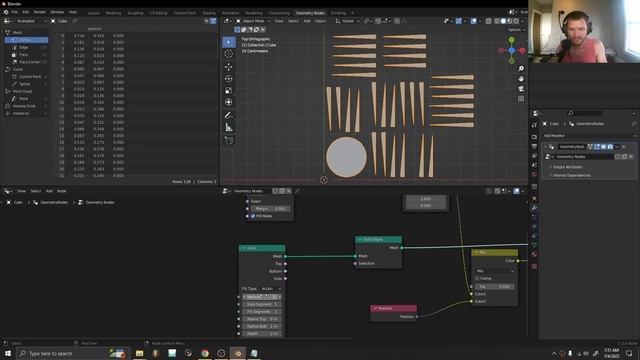
Task: Toggle viewport overlays button
Action: pyautogui.click(x=473, y=21)
